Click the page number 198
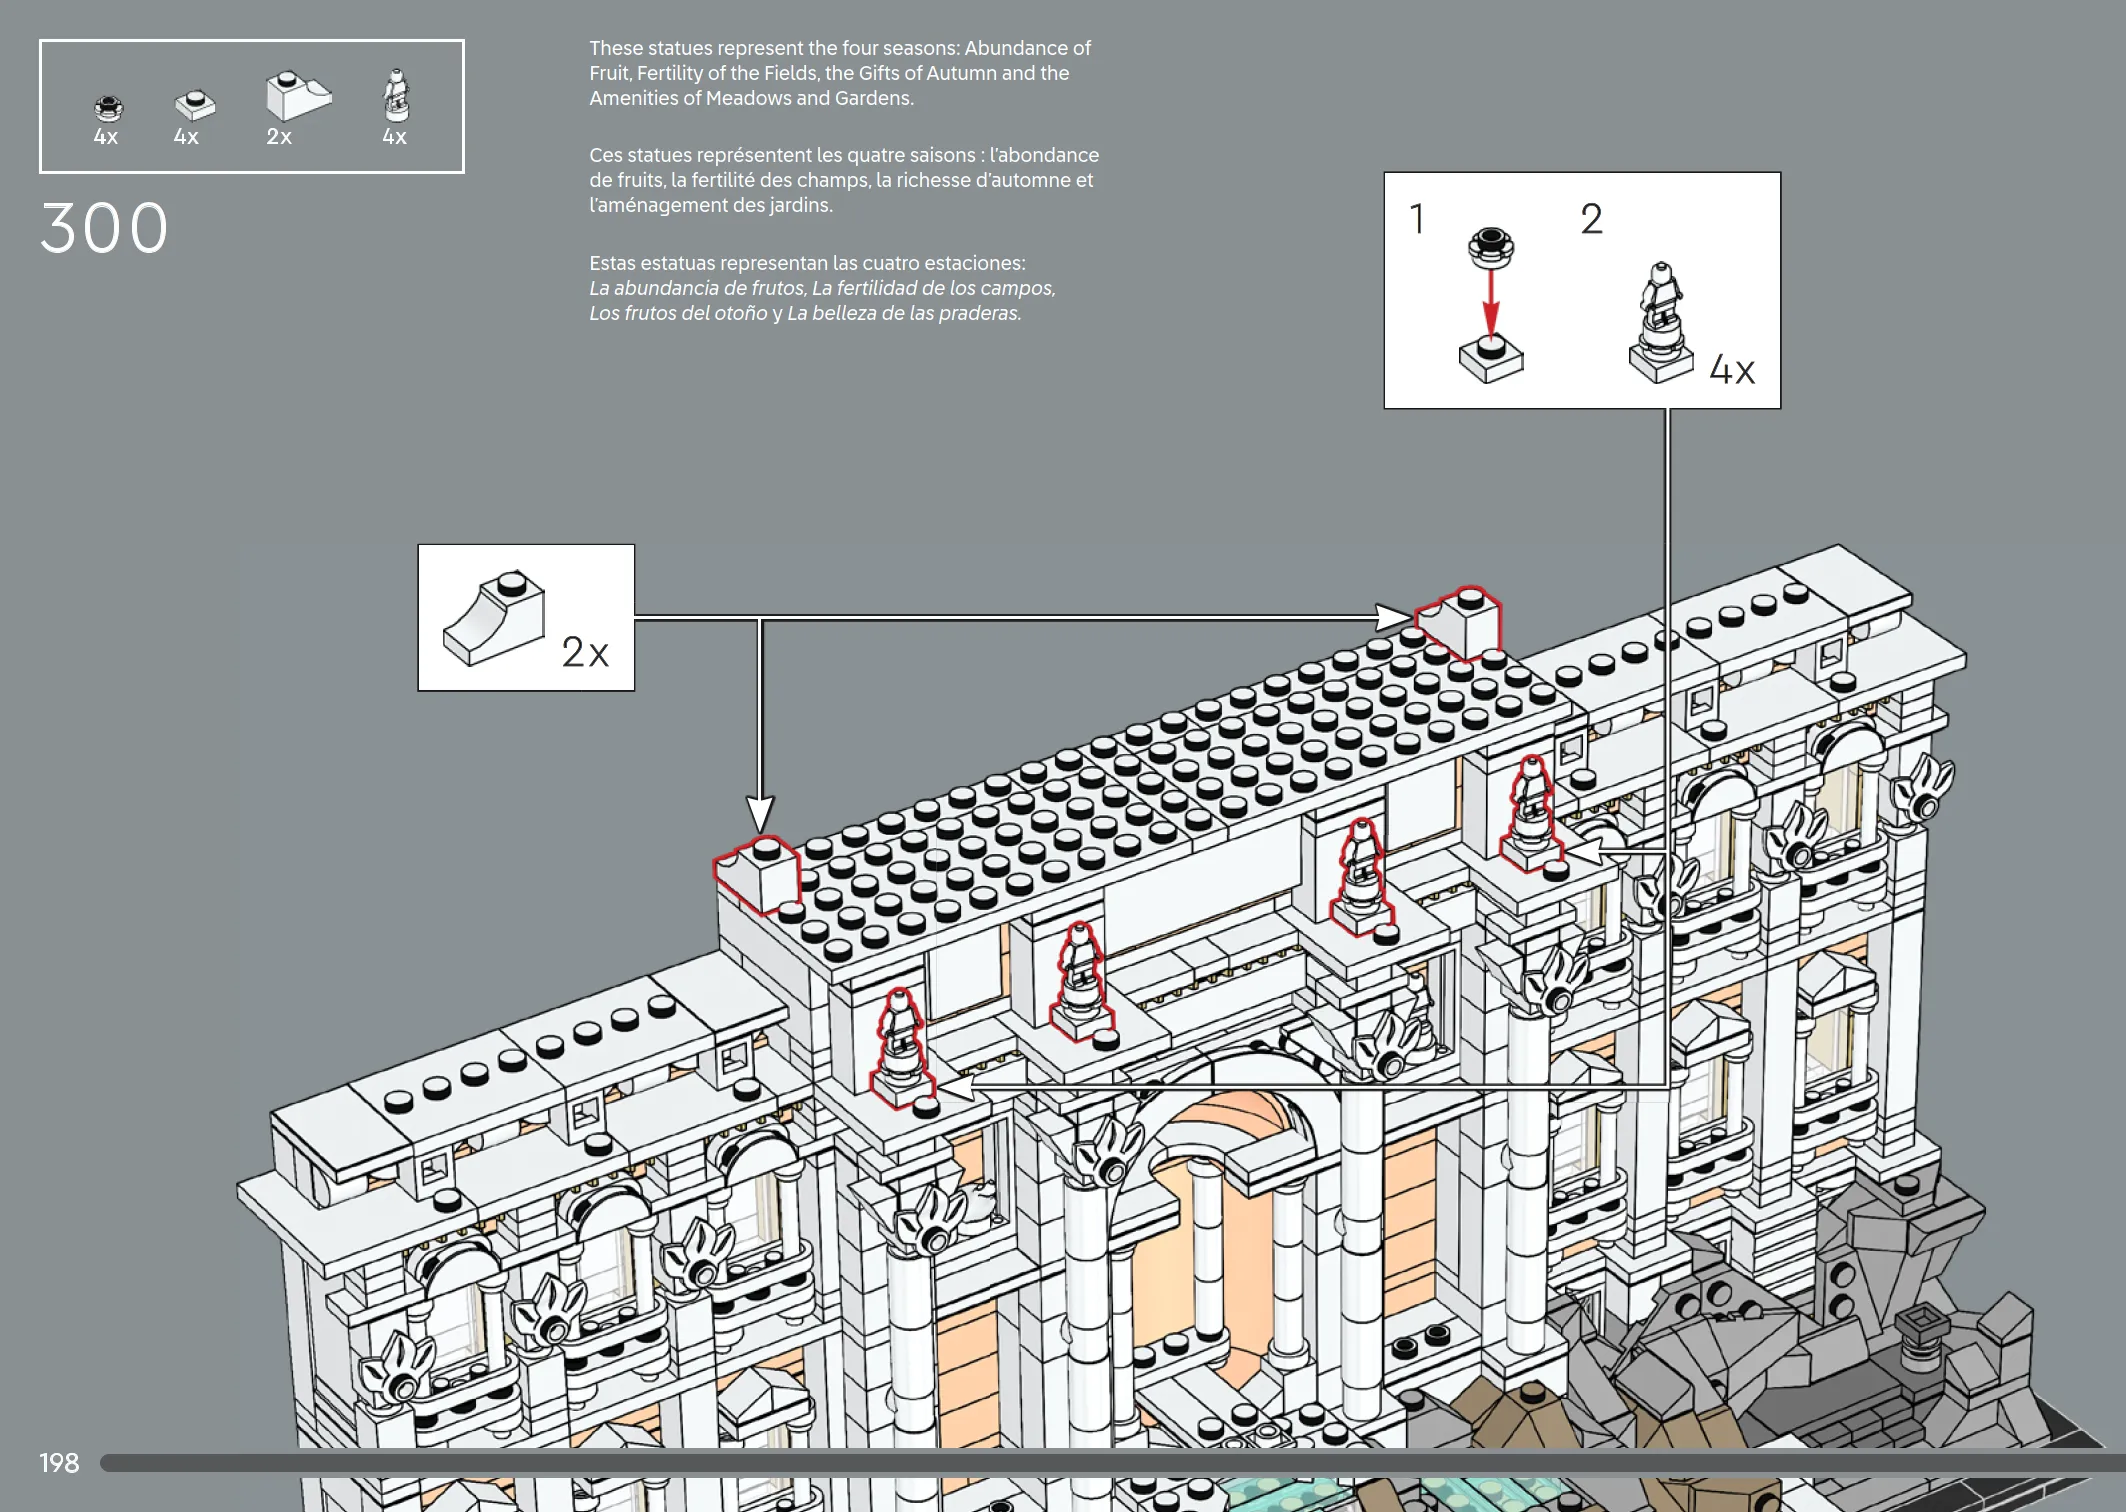The height and width of the screenshot is (1512, 2126). pyautogui.click(x=59, y=1463)
